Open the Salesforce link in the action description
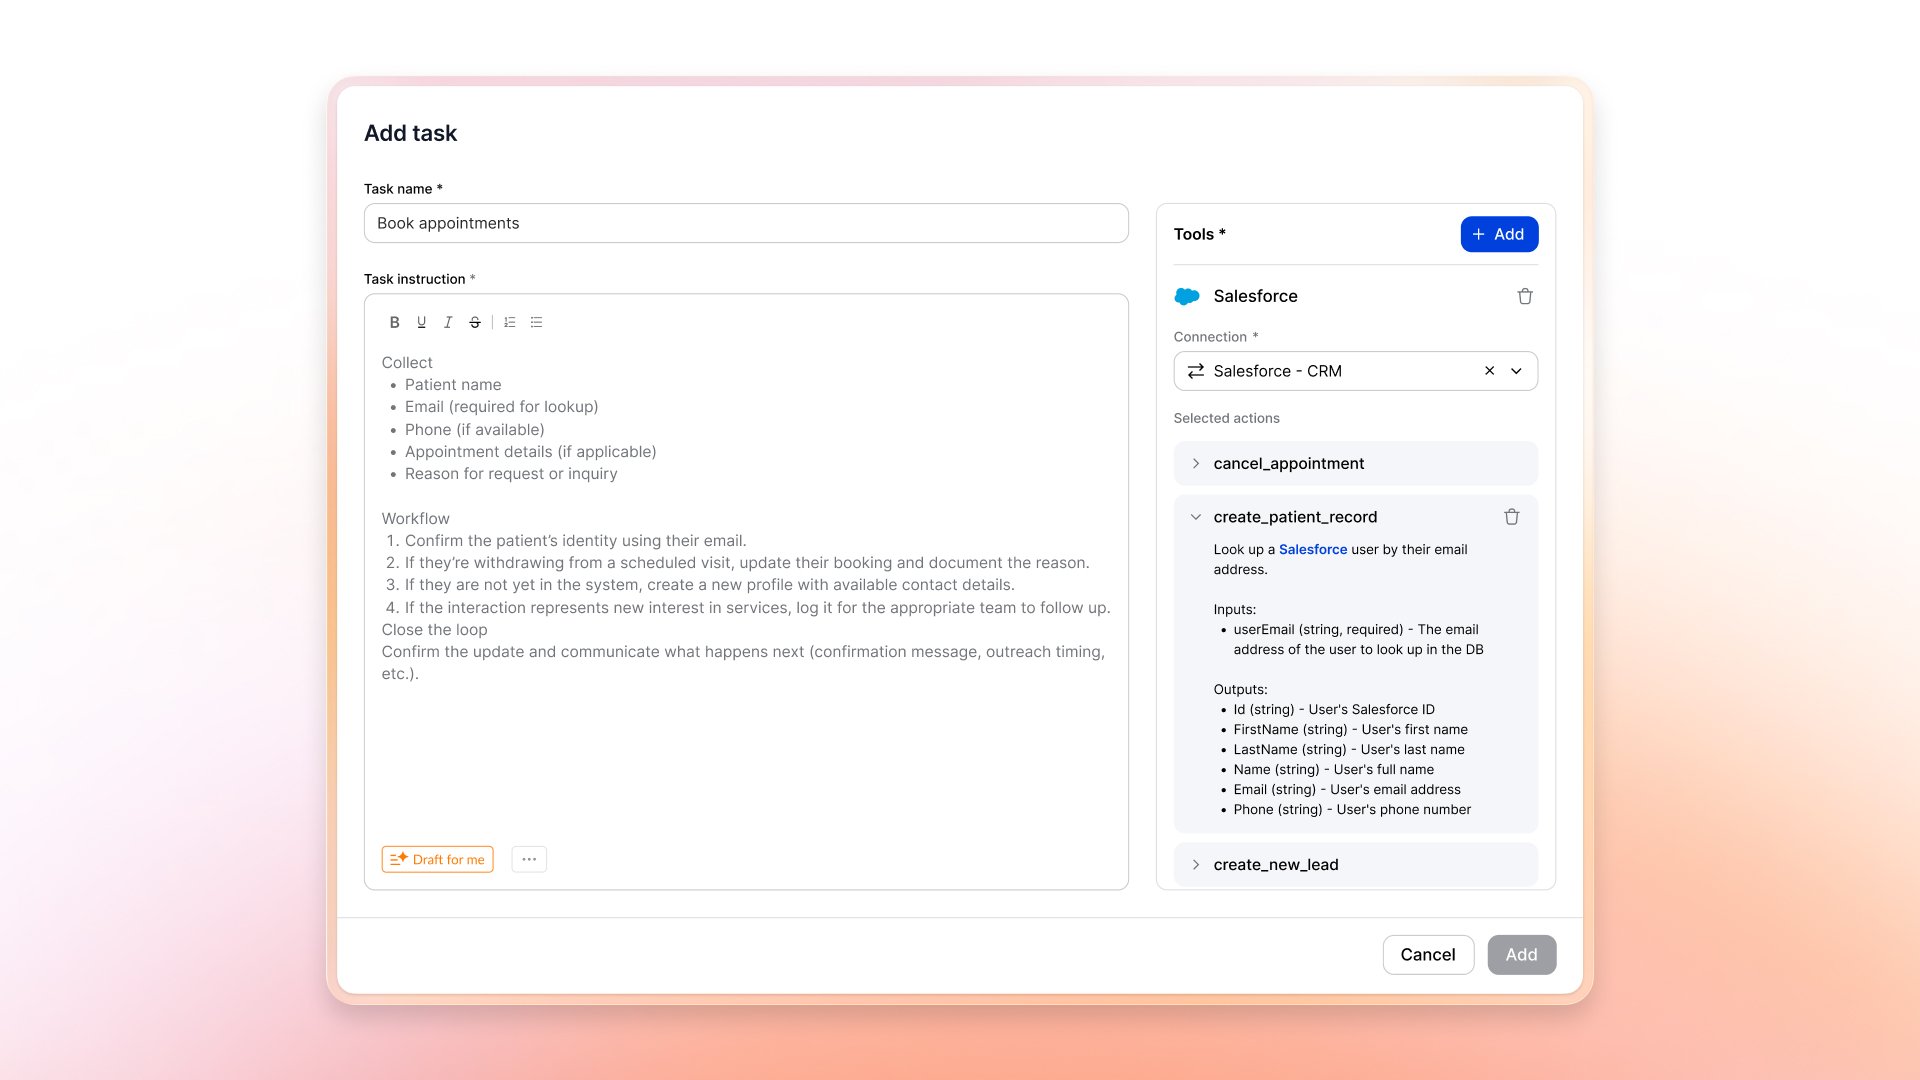1920x1080 pixels. tap(1313, 549)
